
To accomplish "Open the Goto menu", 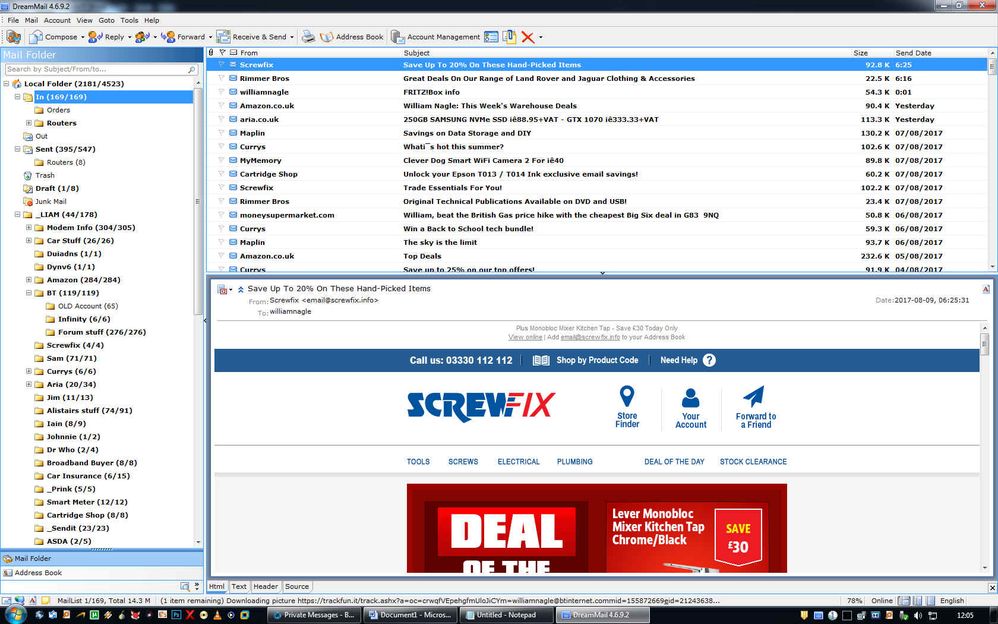I will (106, 20).
